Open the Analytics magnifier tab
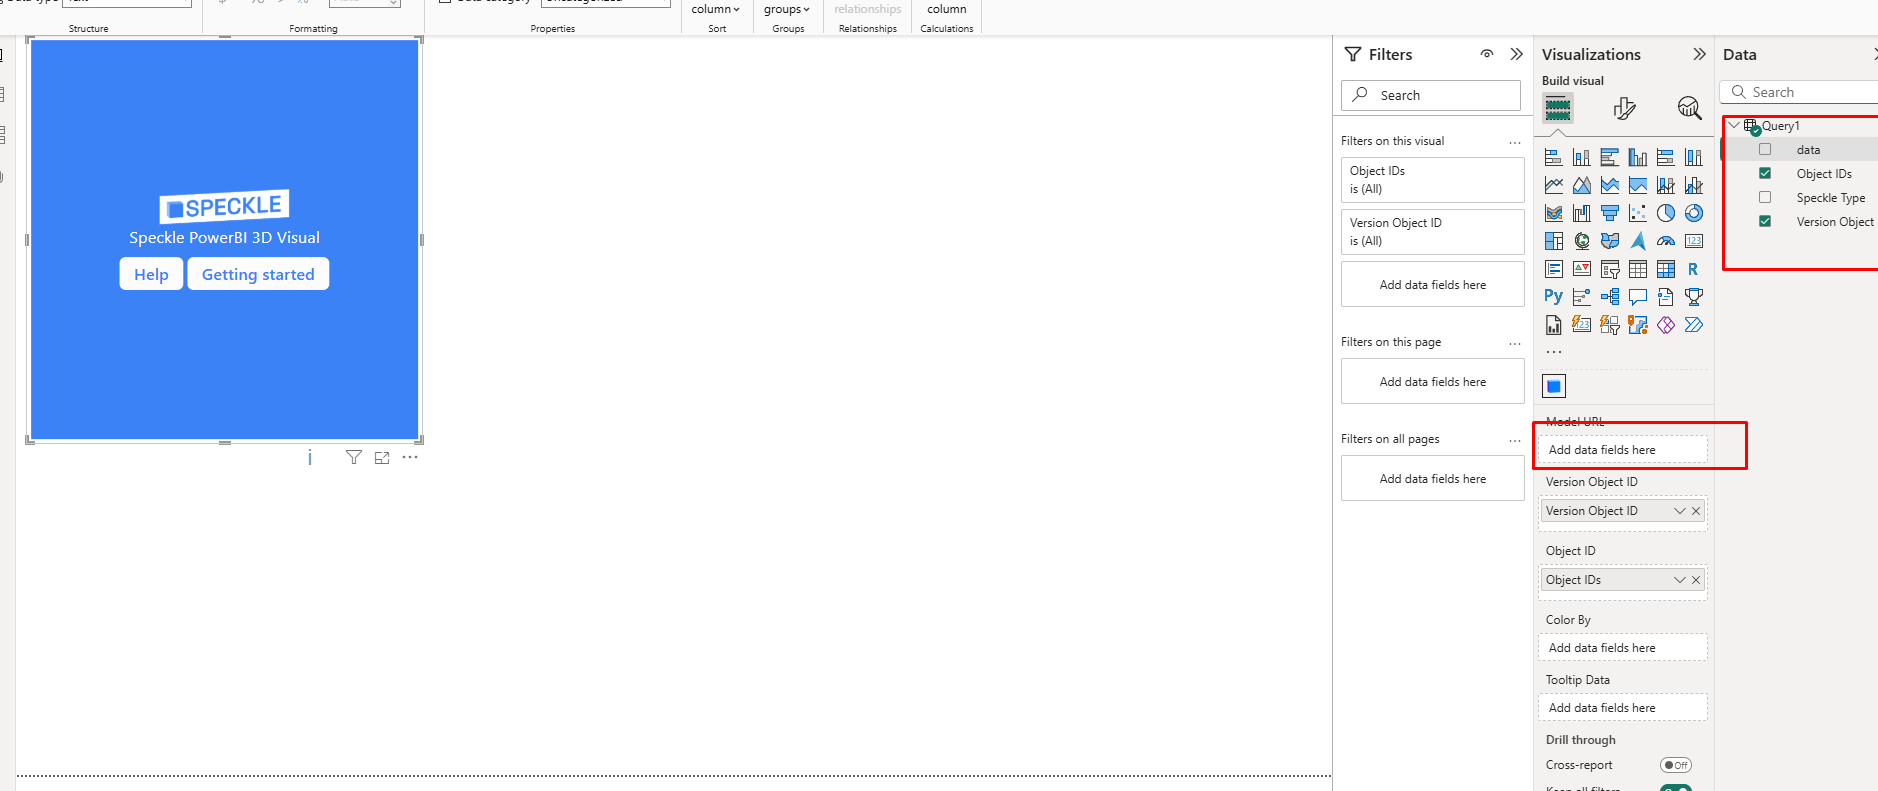 click(x=1690, y=108)
